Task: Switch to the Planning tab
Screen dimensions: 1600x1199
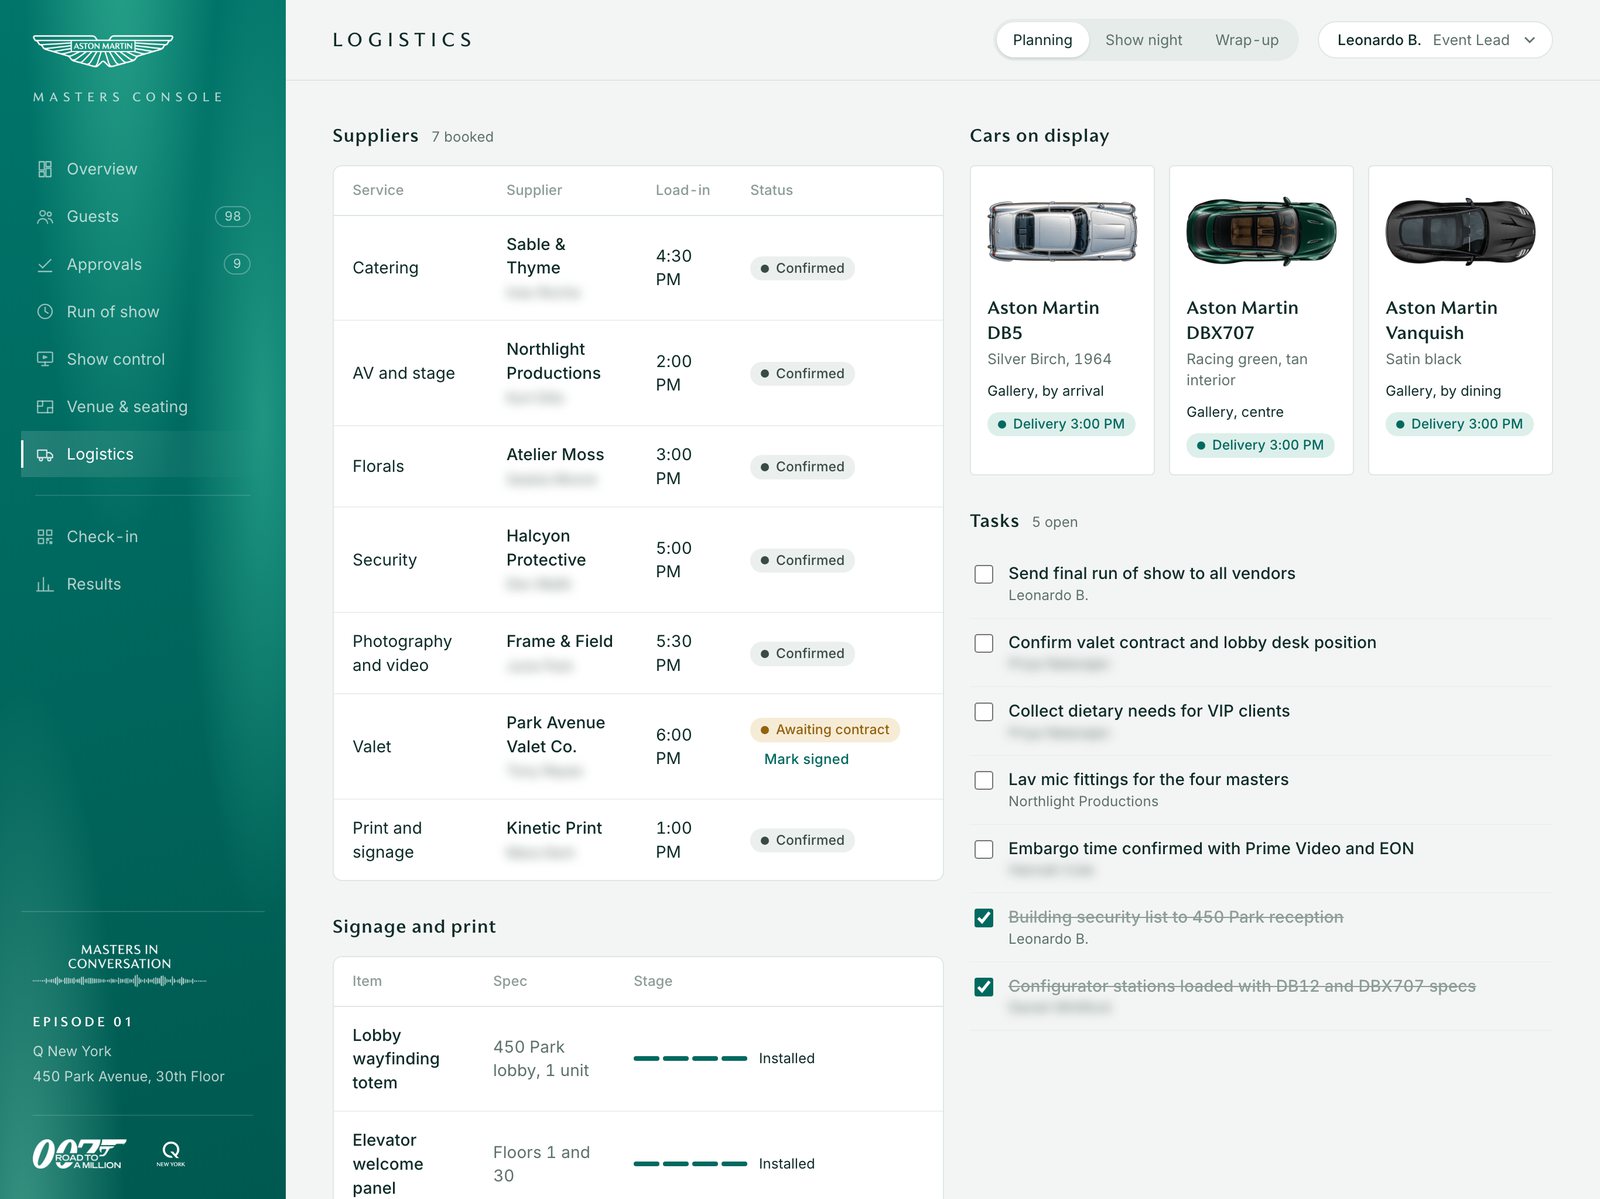Action: point(1042,40)
